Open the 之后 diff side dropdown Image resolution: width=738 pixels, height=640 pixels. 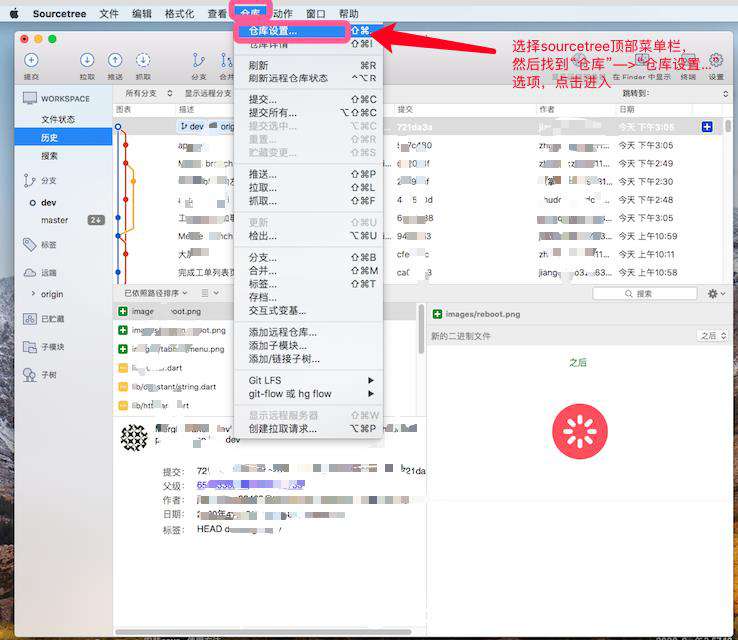tap(713, 336)
